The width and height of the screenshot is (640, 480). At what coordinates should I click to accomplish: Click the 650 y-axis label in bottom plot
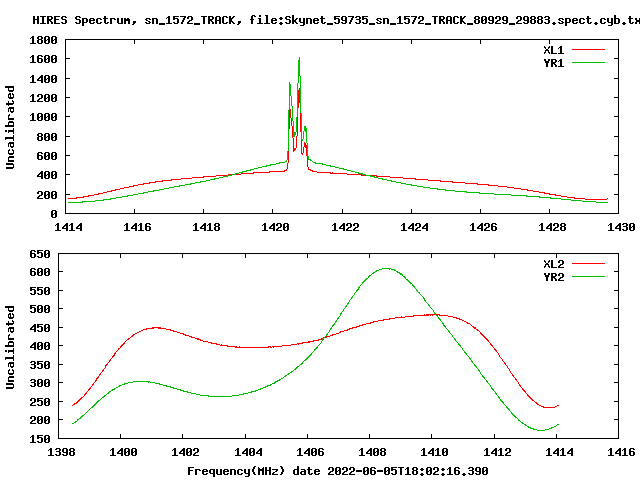pyautogui.click(x=40, y=254)
